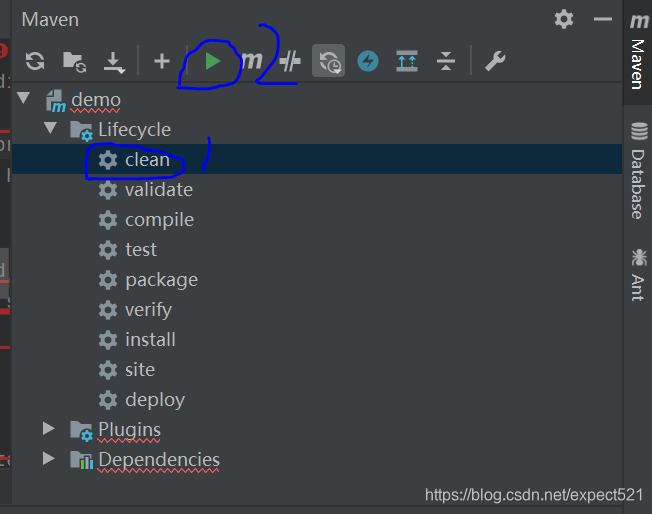Select the install lifecycle goal
The height and width of the screenshot is (514, 652).
(151, 340)
